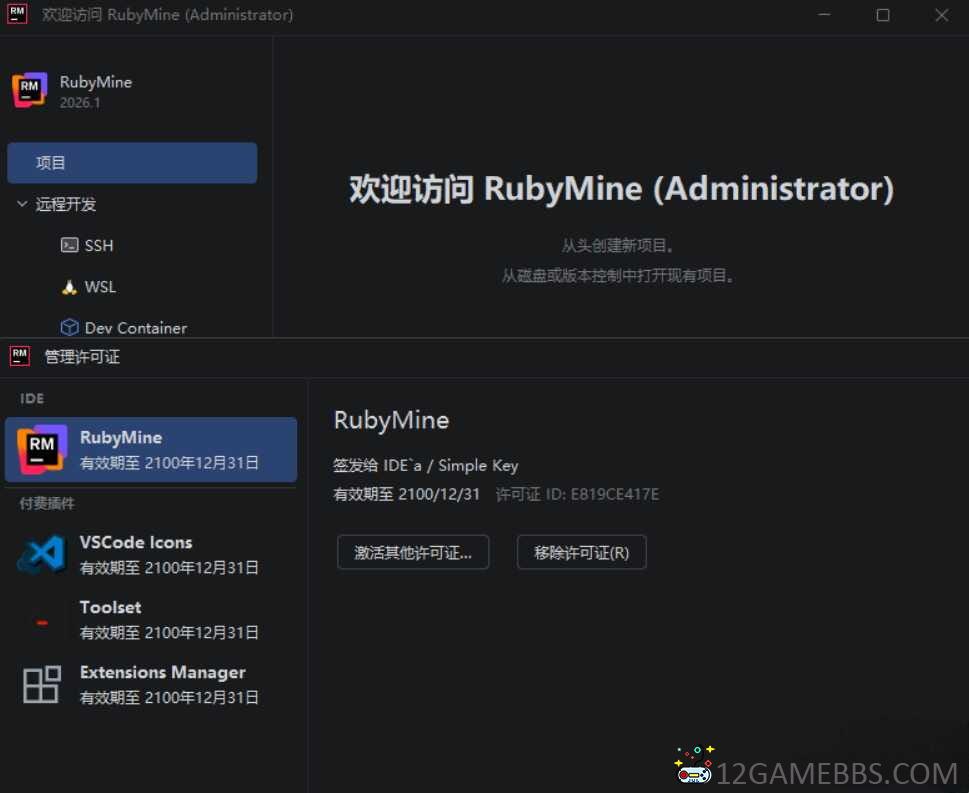The height and width of the screenshot is (793, 969).
Task: Click the VSCode Icons plugin logo
Action: (42, 554)
